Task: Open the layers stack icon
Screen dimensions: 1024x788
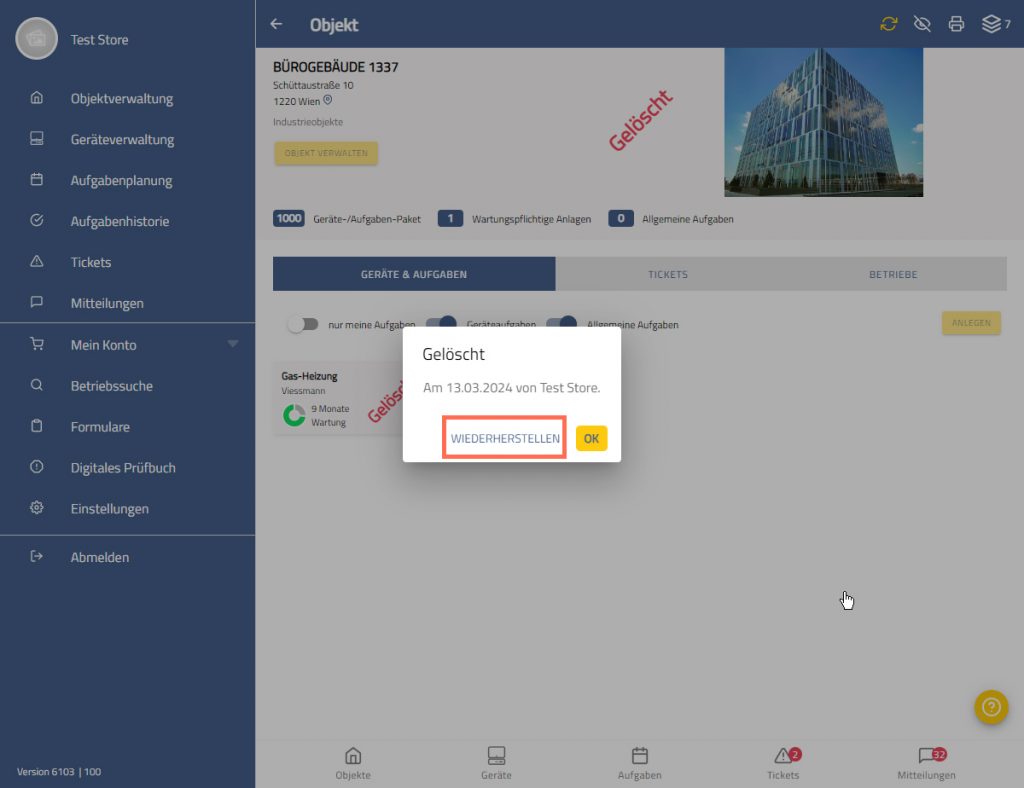Action: click(x=991, y=24)
